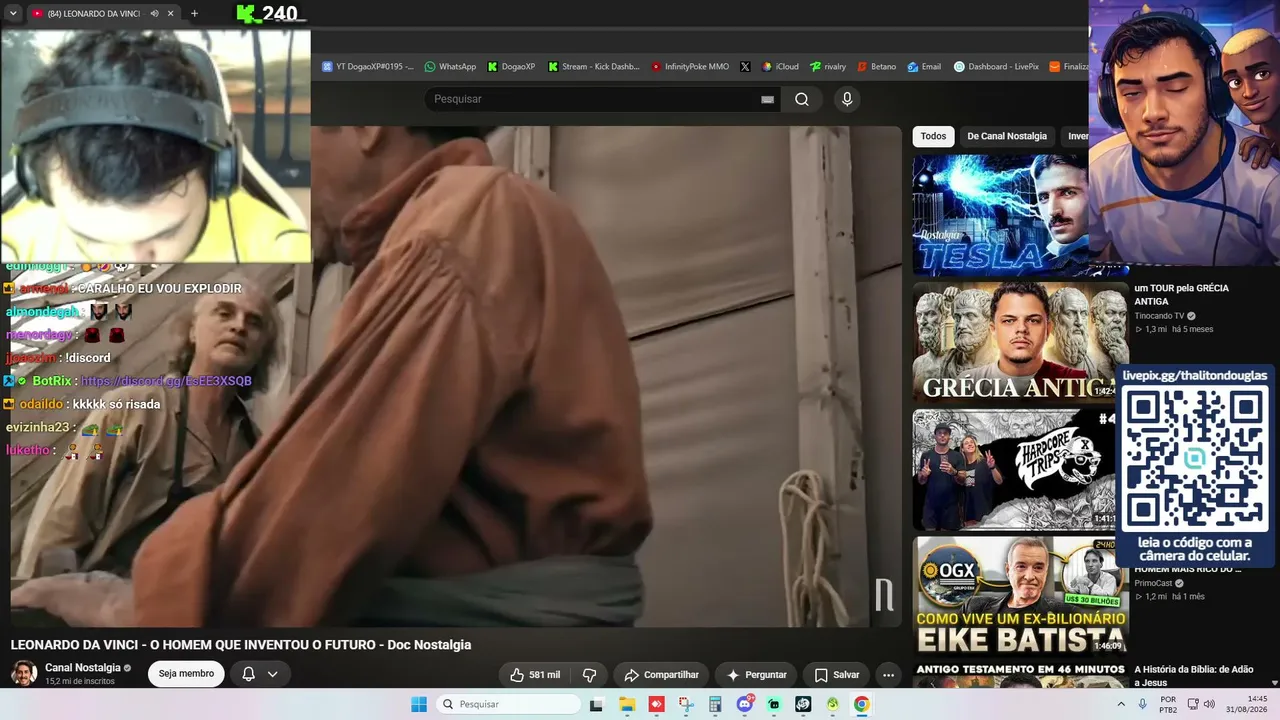Open the Canal Nostalgia channel name
This screenshot has height=720, width=1280.
[x=83, y=667]
